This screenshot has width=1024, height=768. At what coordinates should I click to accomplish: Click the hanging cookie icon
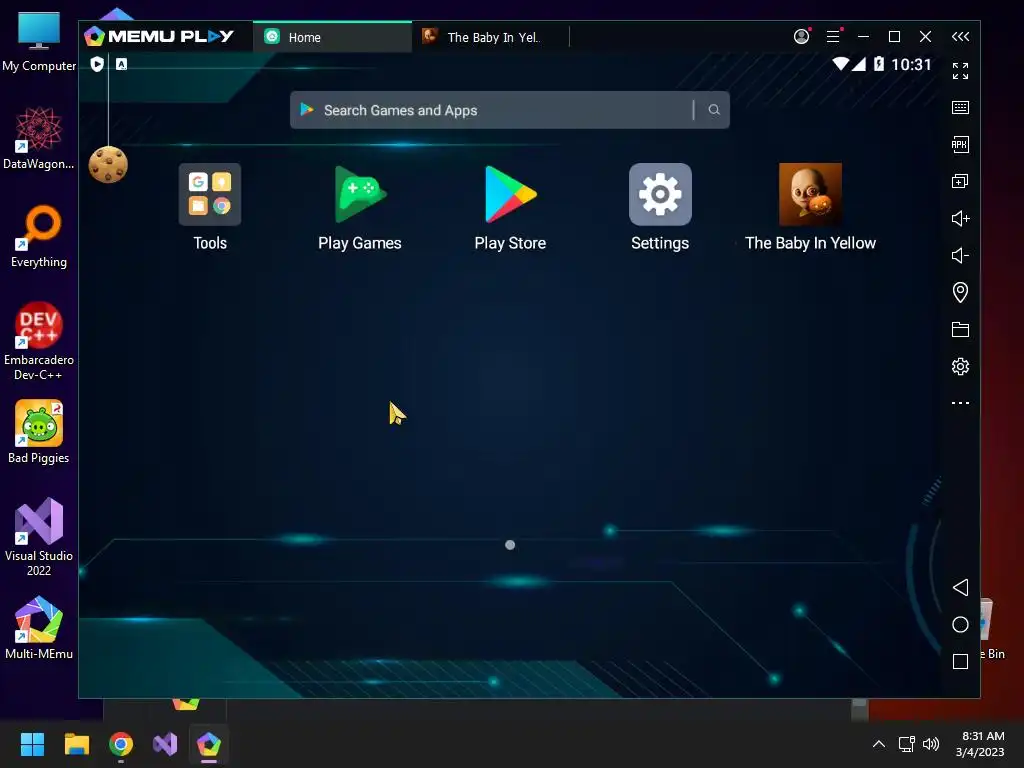[x=108, y=165]
